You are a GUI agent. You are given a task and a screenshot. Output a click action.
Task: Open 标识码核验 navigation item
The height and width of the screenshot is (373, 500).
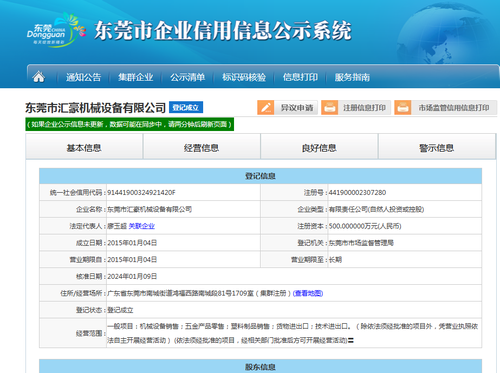pos(244,77)
